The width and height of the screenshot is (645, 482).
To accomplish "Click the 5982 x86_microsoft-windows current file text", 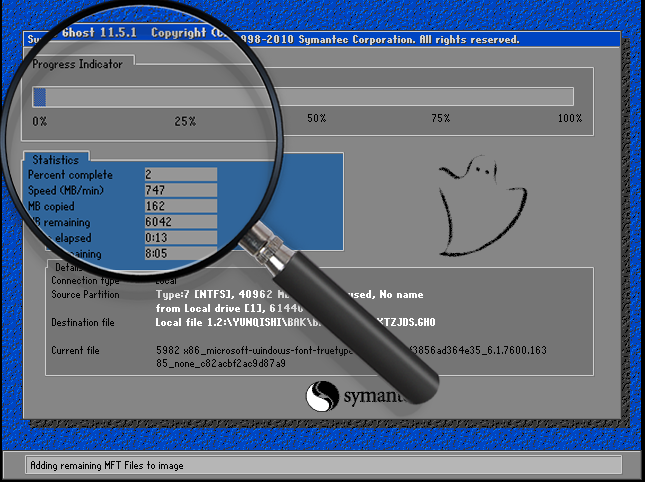I will pyautogui.click(x=351, y=350).
